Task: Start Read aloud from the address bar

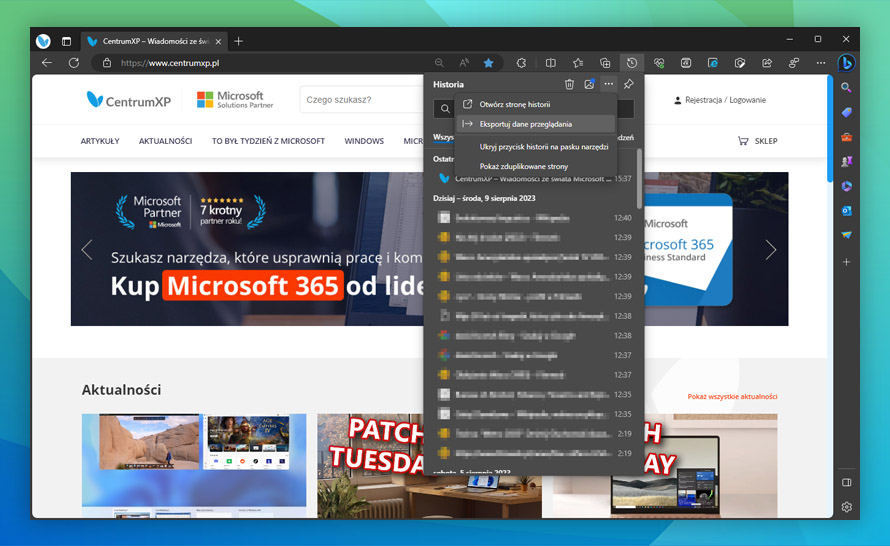Action: [464, 63]
